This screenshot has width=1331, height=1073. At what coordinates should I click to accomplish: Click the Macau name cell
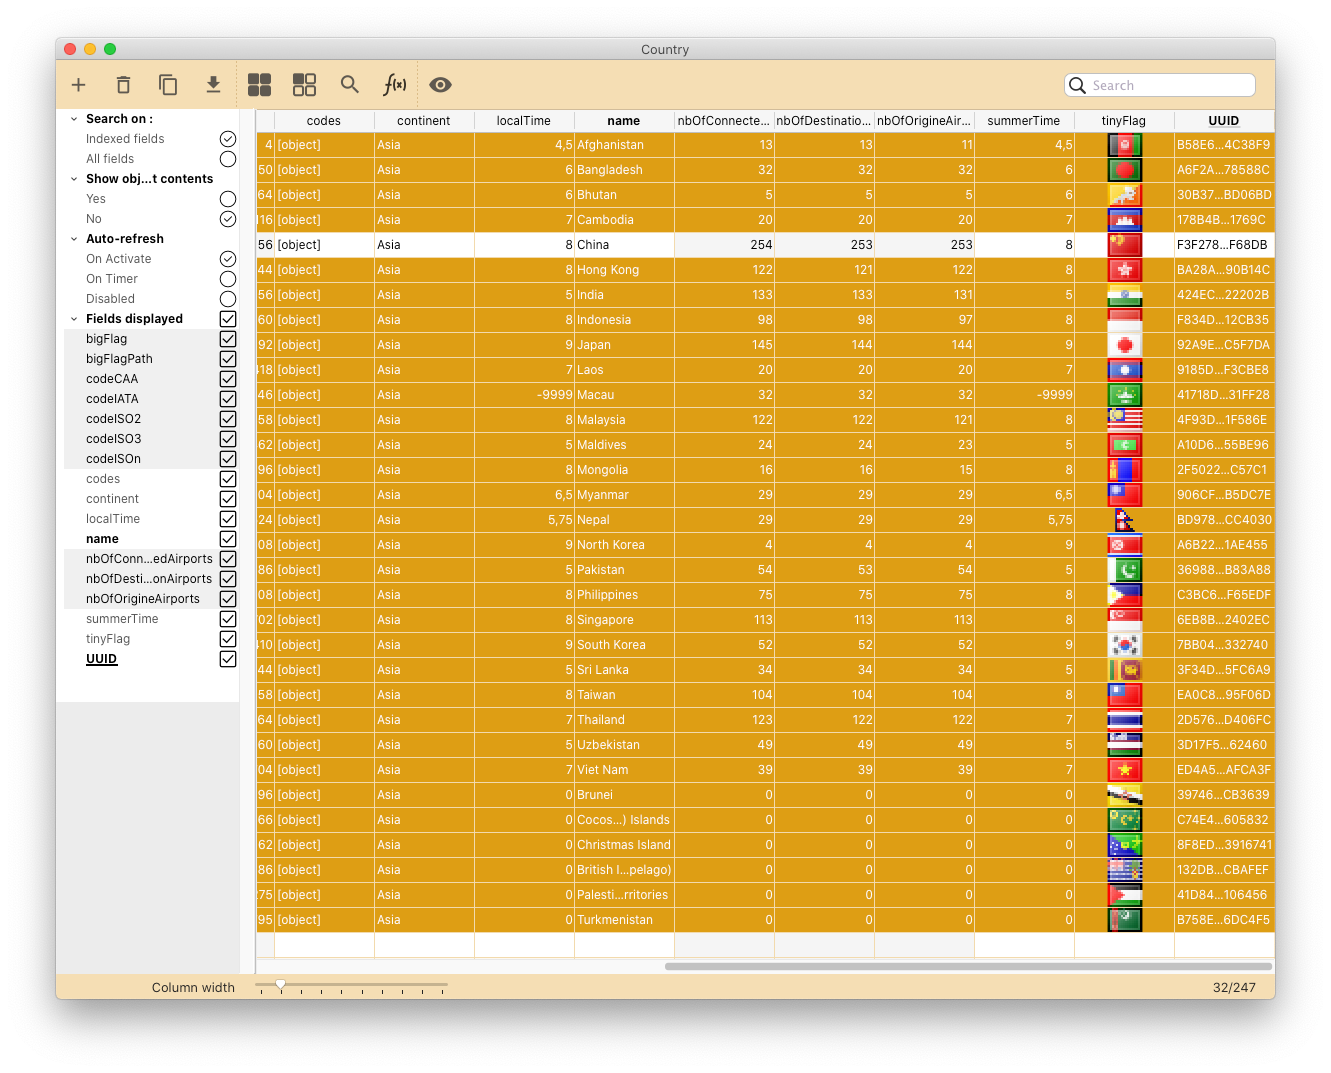(624, 395)
